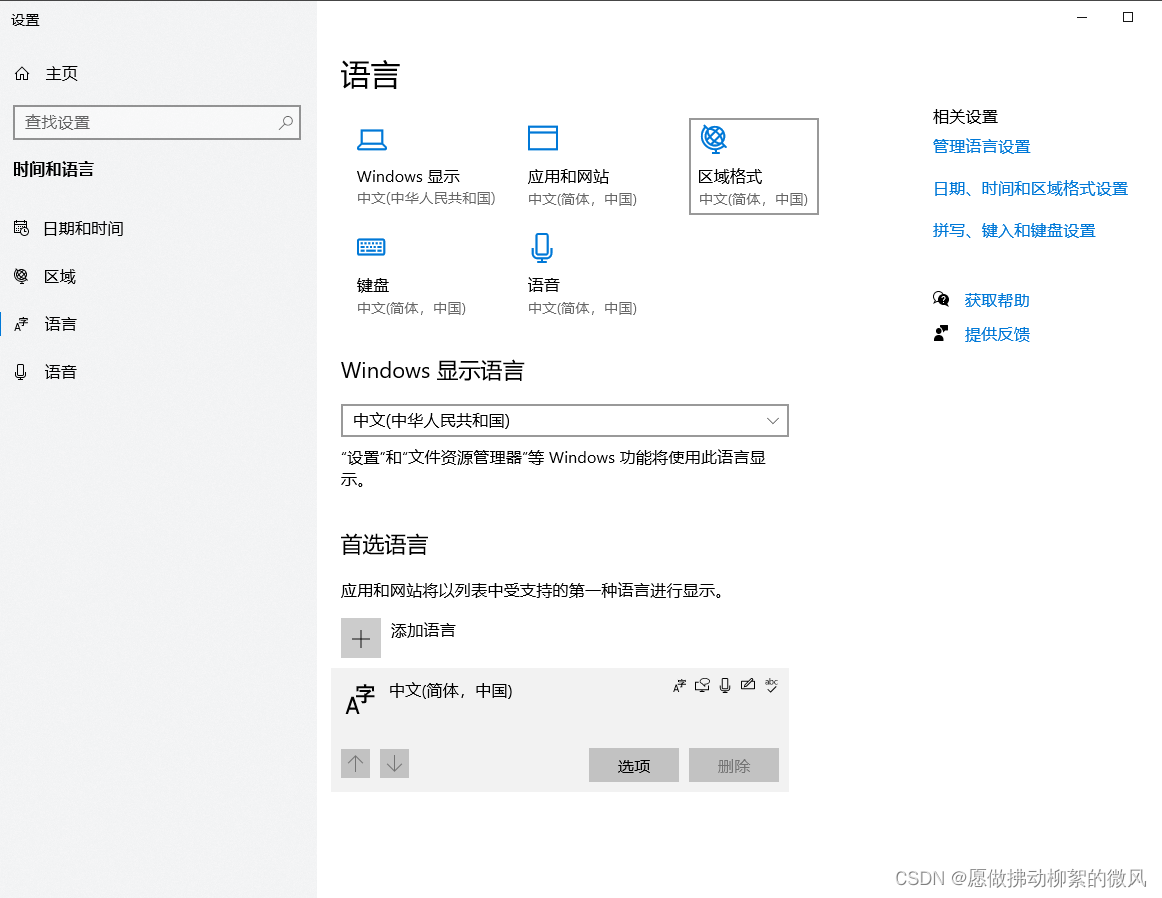Click the 提供反馈 person icon
This screenshot has height=898, width=1162.
[941, 333]
